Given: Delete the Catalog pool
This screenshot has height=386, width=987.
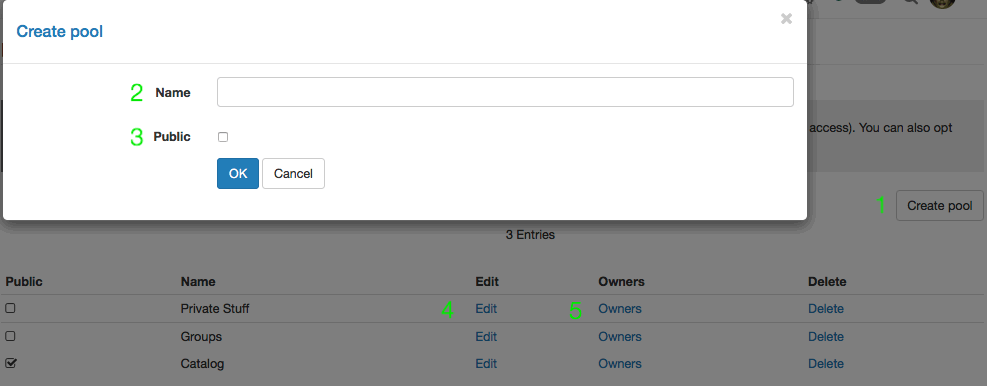Looking at the screenshot, I should tap(826, 363).
